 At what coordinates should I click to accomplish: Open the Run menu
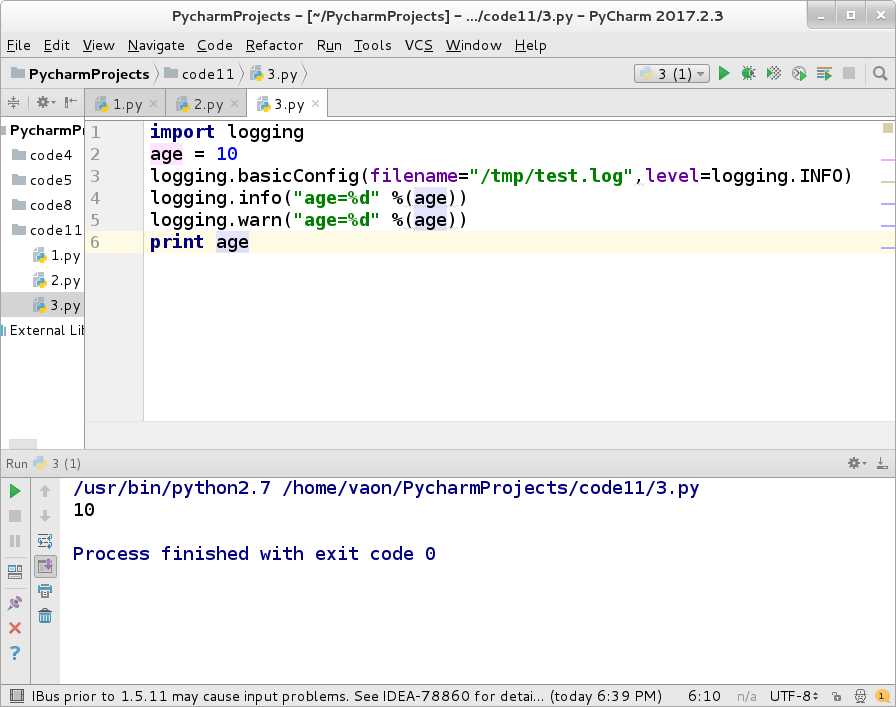point(329,45)
